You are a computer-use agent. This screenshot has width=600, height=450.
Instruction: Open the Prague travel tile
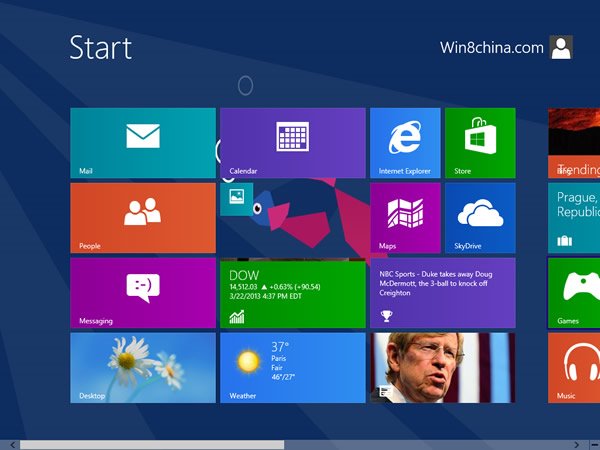[574, 218]
